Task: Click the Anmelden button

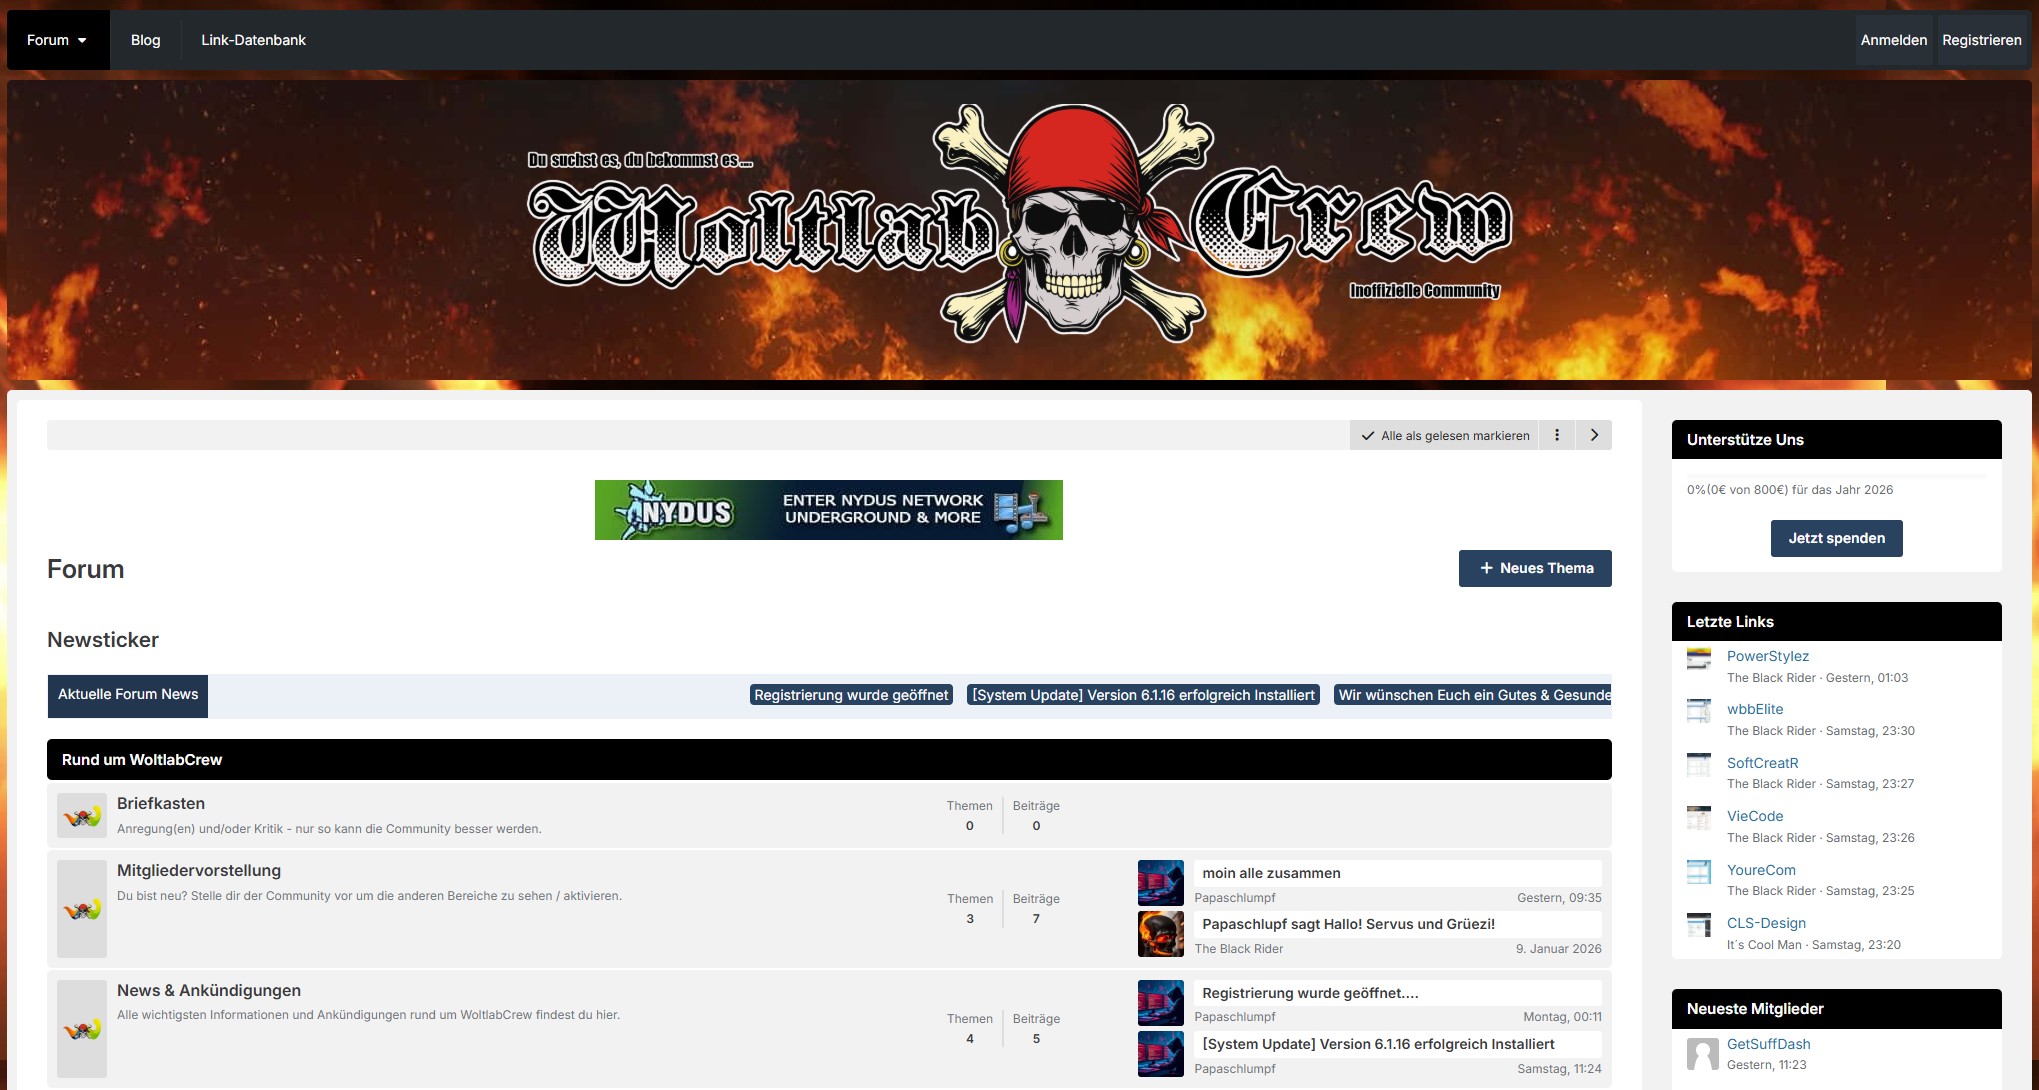Action: 1893,40
